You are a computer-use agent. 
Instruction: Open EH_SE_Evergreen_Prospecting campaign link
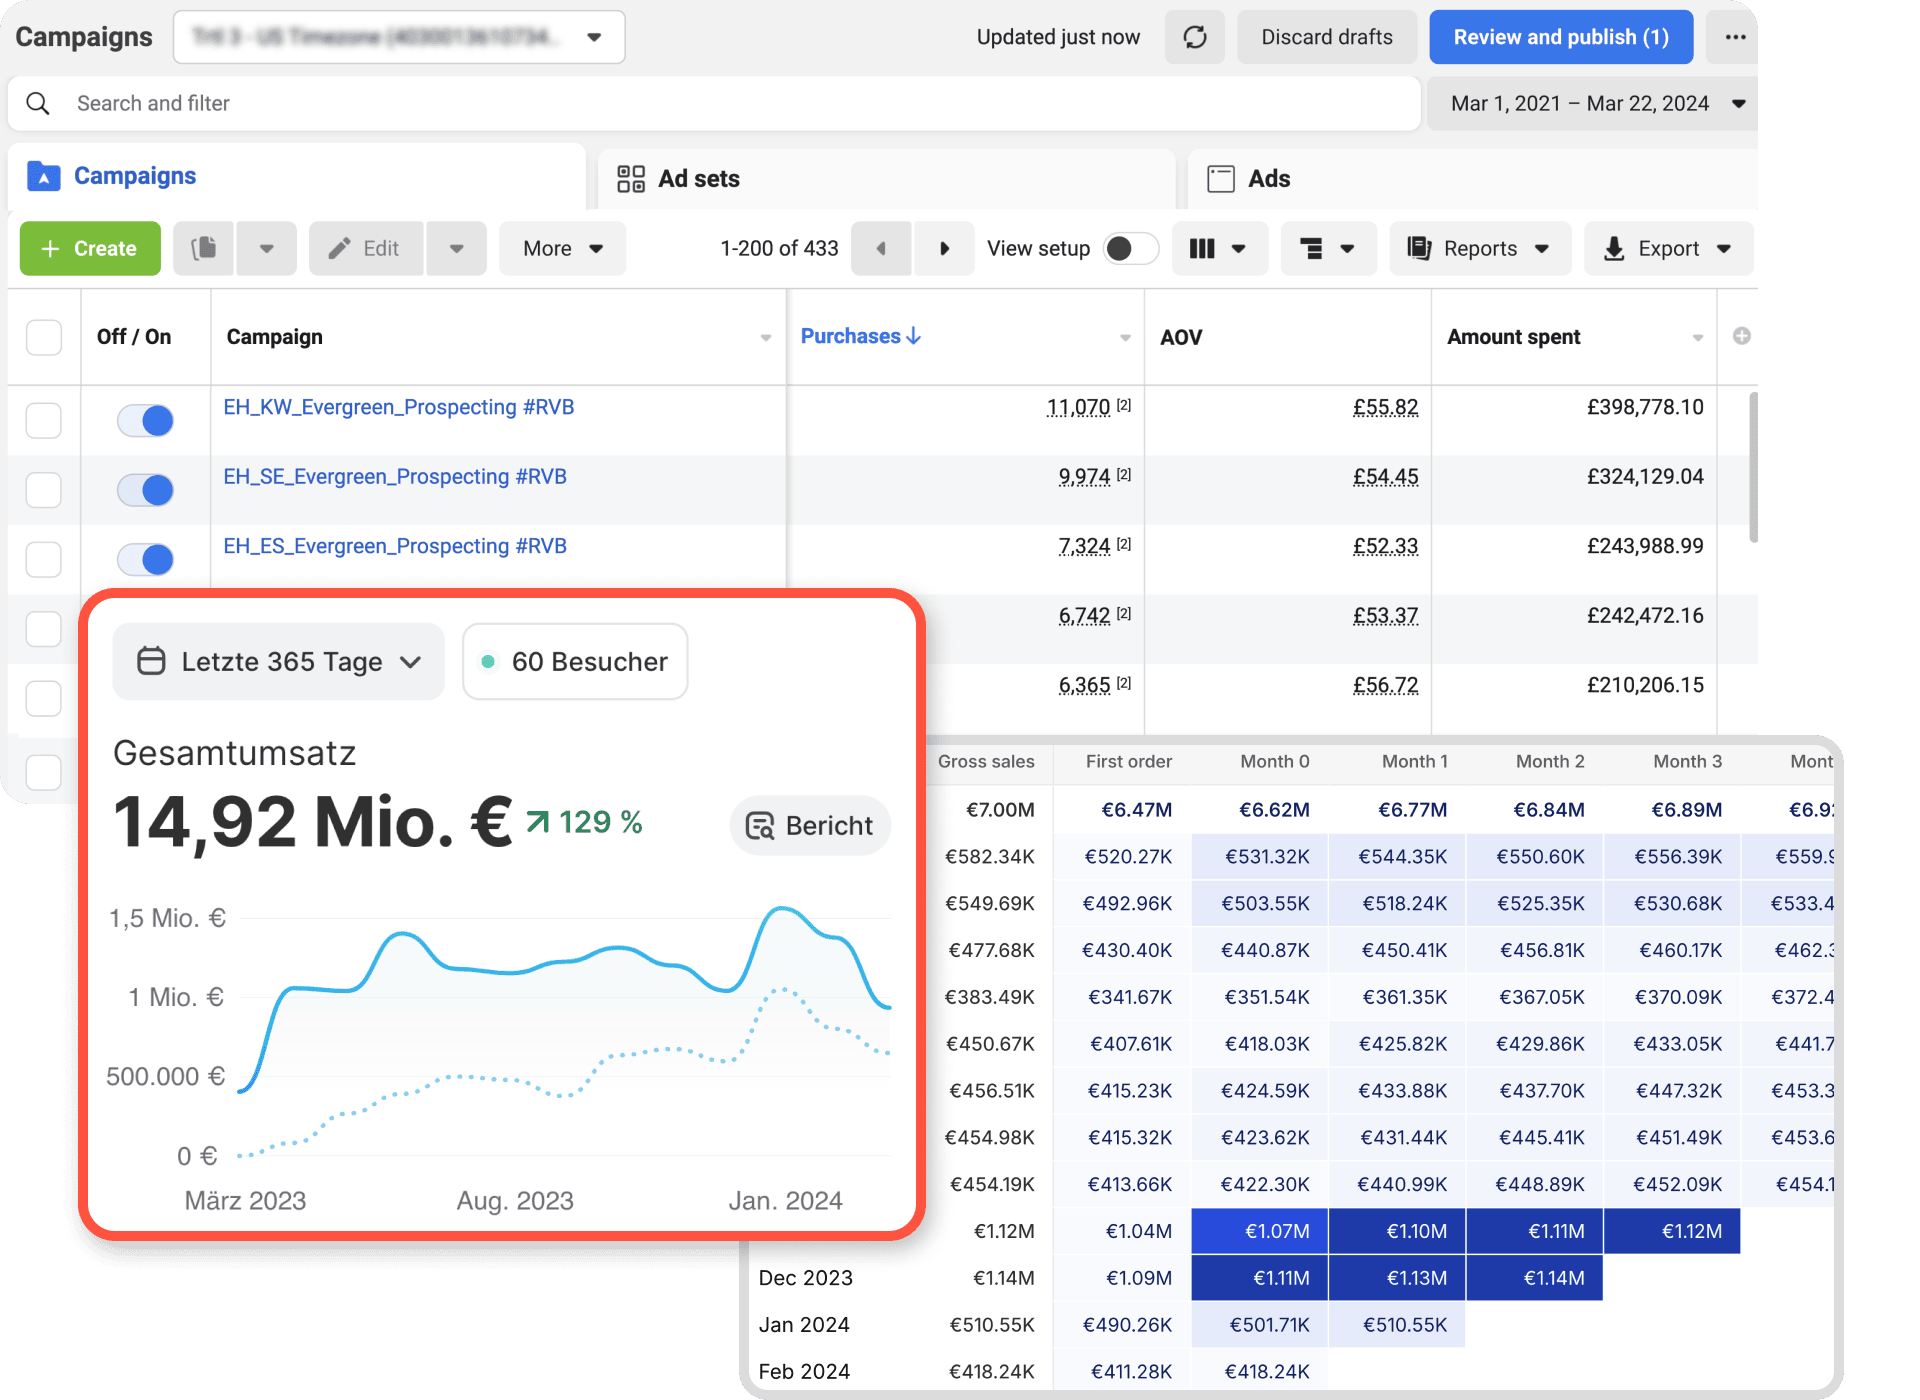(x=395, y=476)
